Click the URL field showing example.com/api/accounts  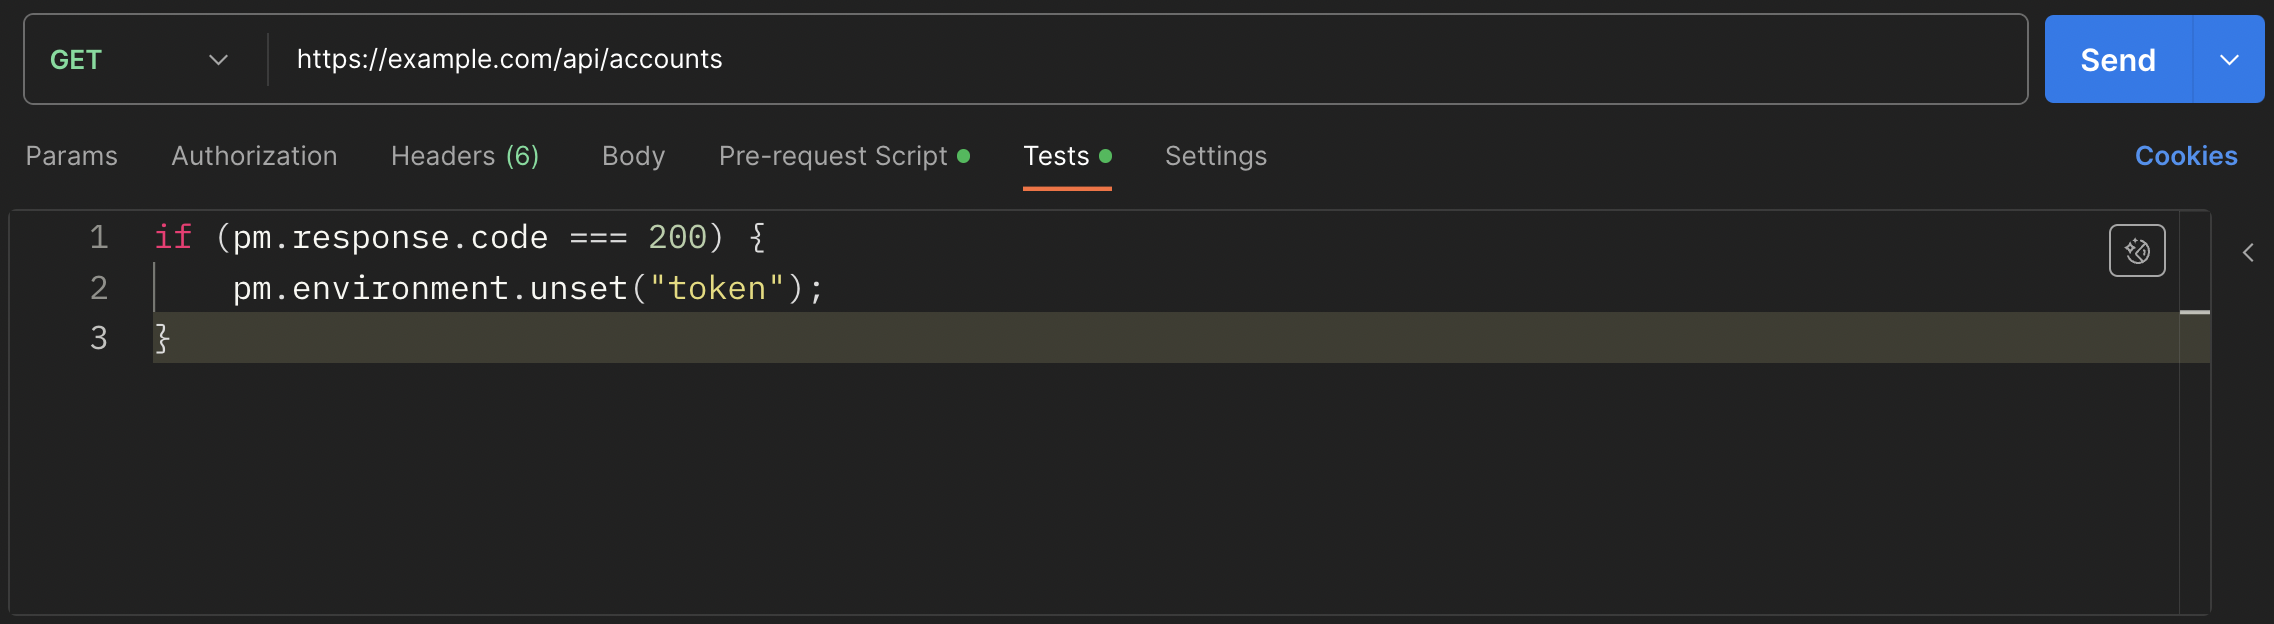point(508,59)
